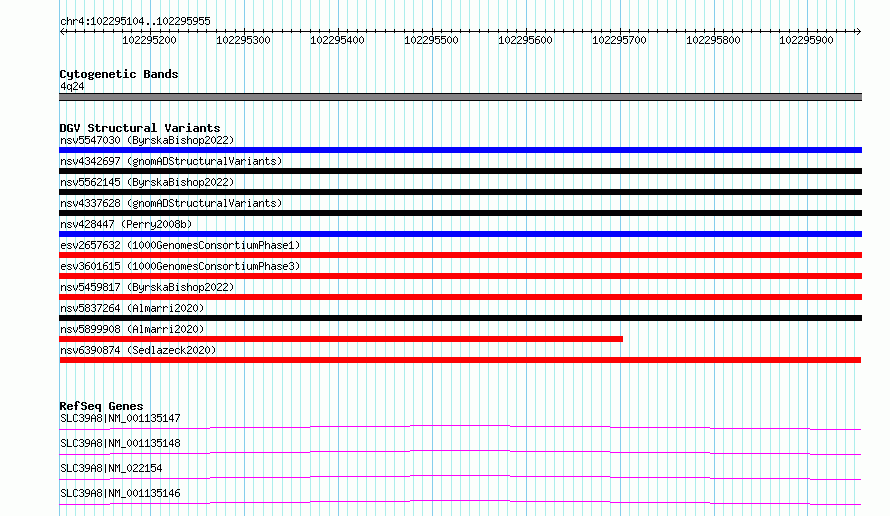Select the SLC39A8|NM_022154 transcript label
Image resolution: width=890 pixels, height=516 pixels.
111,468
